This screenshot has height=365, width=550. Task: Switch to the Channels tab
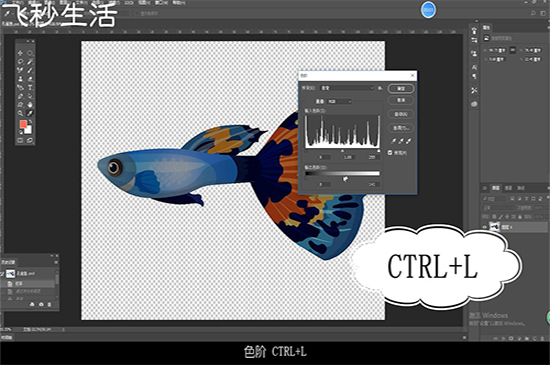pyautogui.click(x=508, y=188)
